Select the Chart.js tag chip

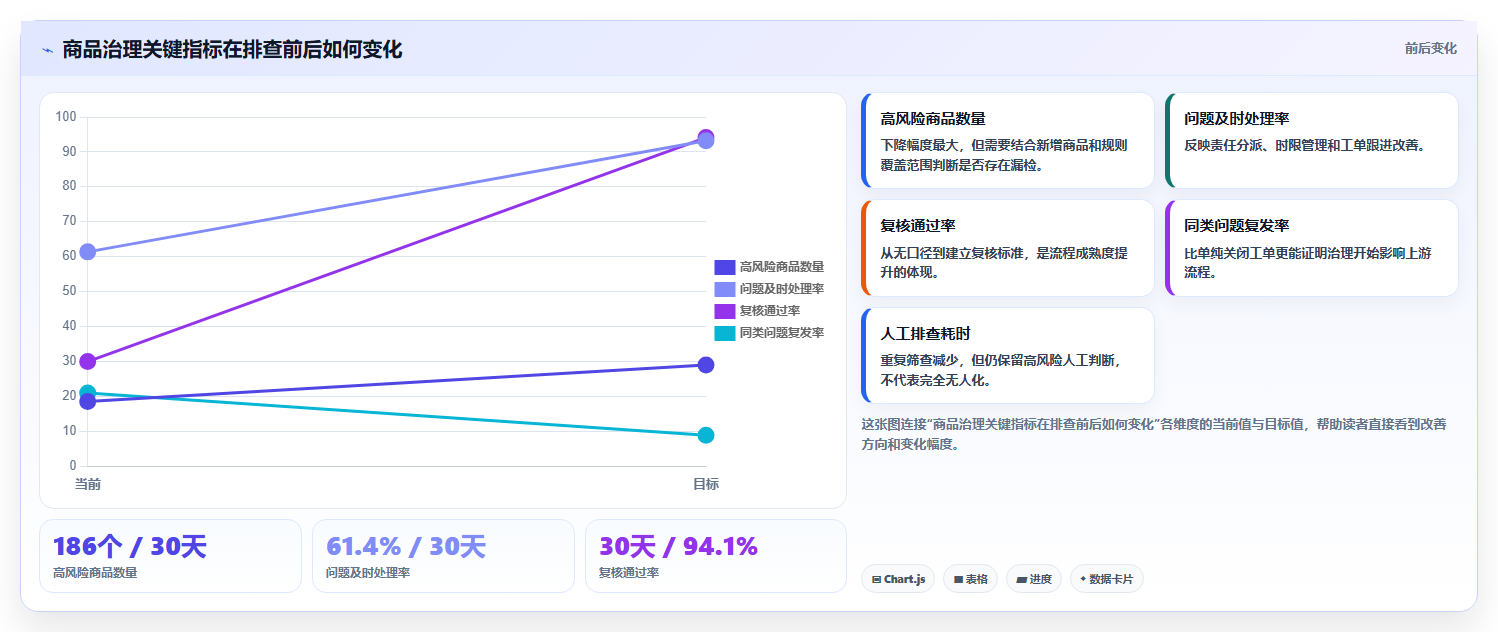[897, 579]
